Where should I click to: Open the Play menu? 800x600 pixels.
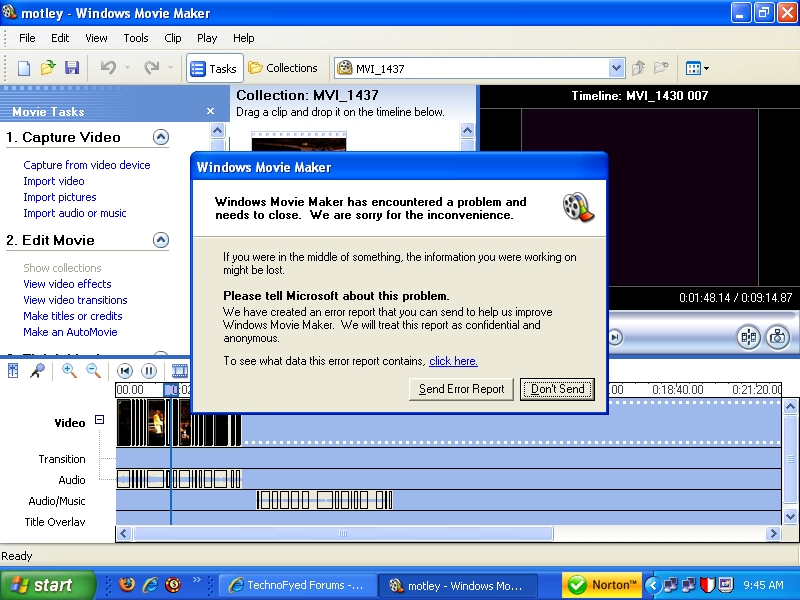click(207, 38)
